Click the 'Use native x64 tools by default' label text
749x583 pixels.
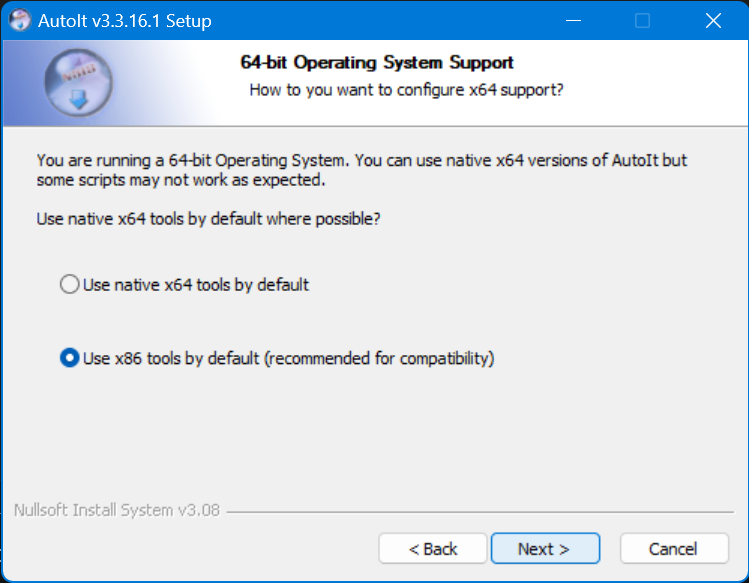(x=196, y=285)
